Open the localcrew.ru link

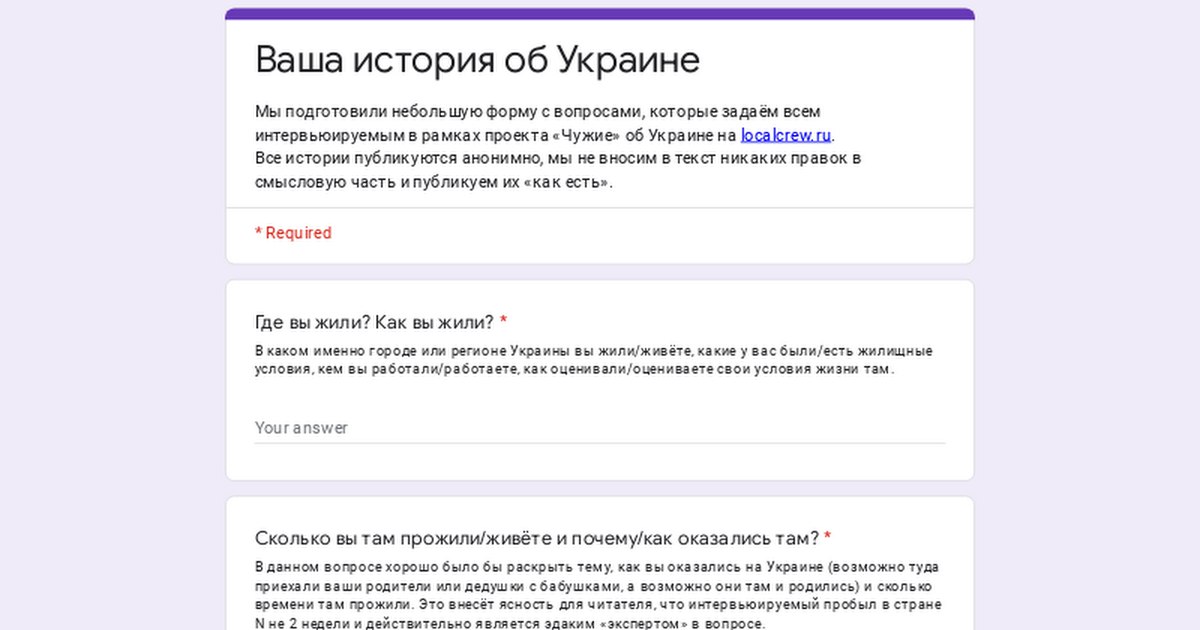tap(786, 135)
